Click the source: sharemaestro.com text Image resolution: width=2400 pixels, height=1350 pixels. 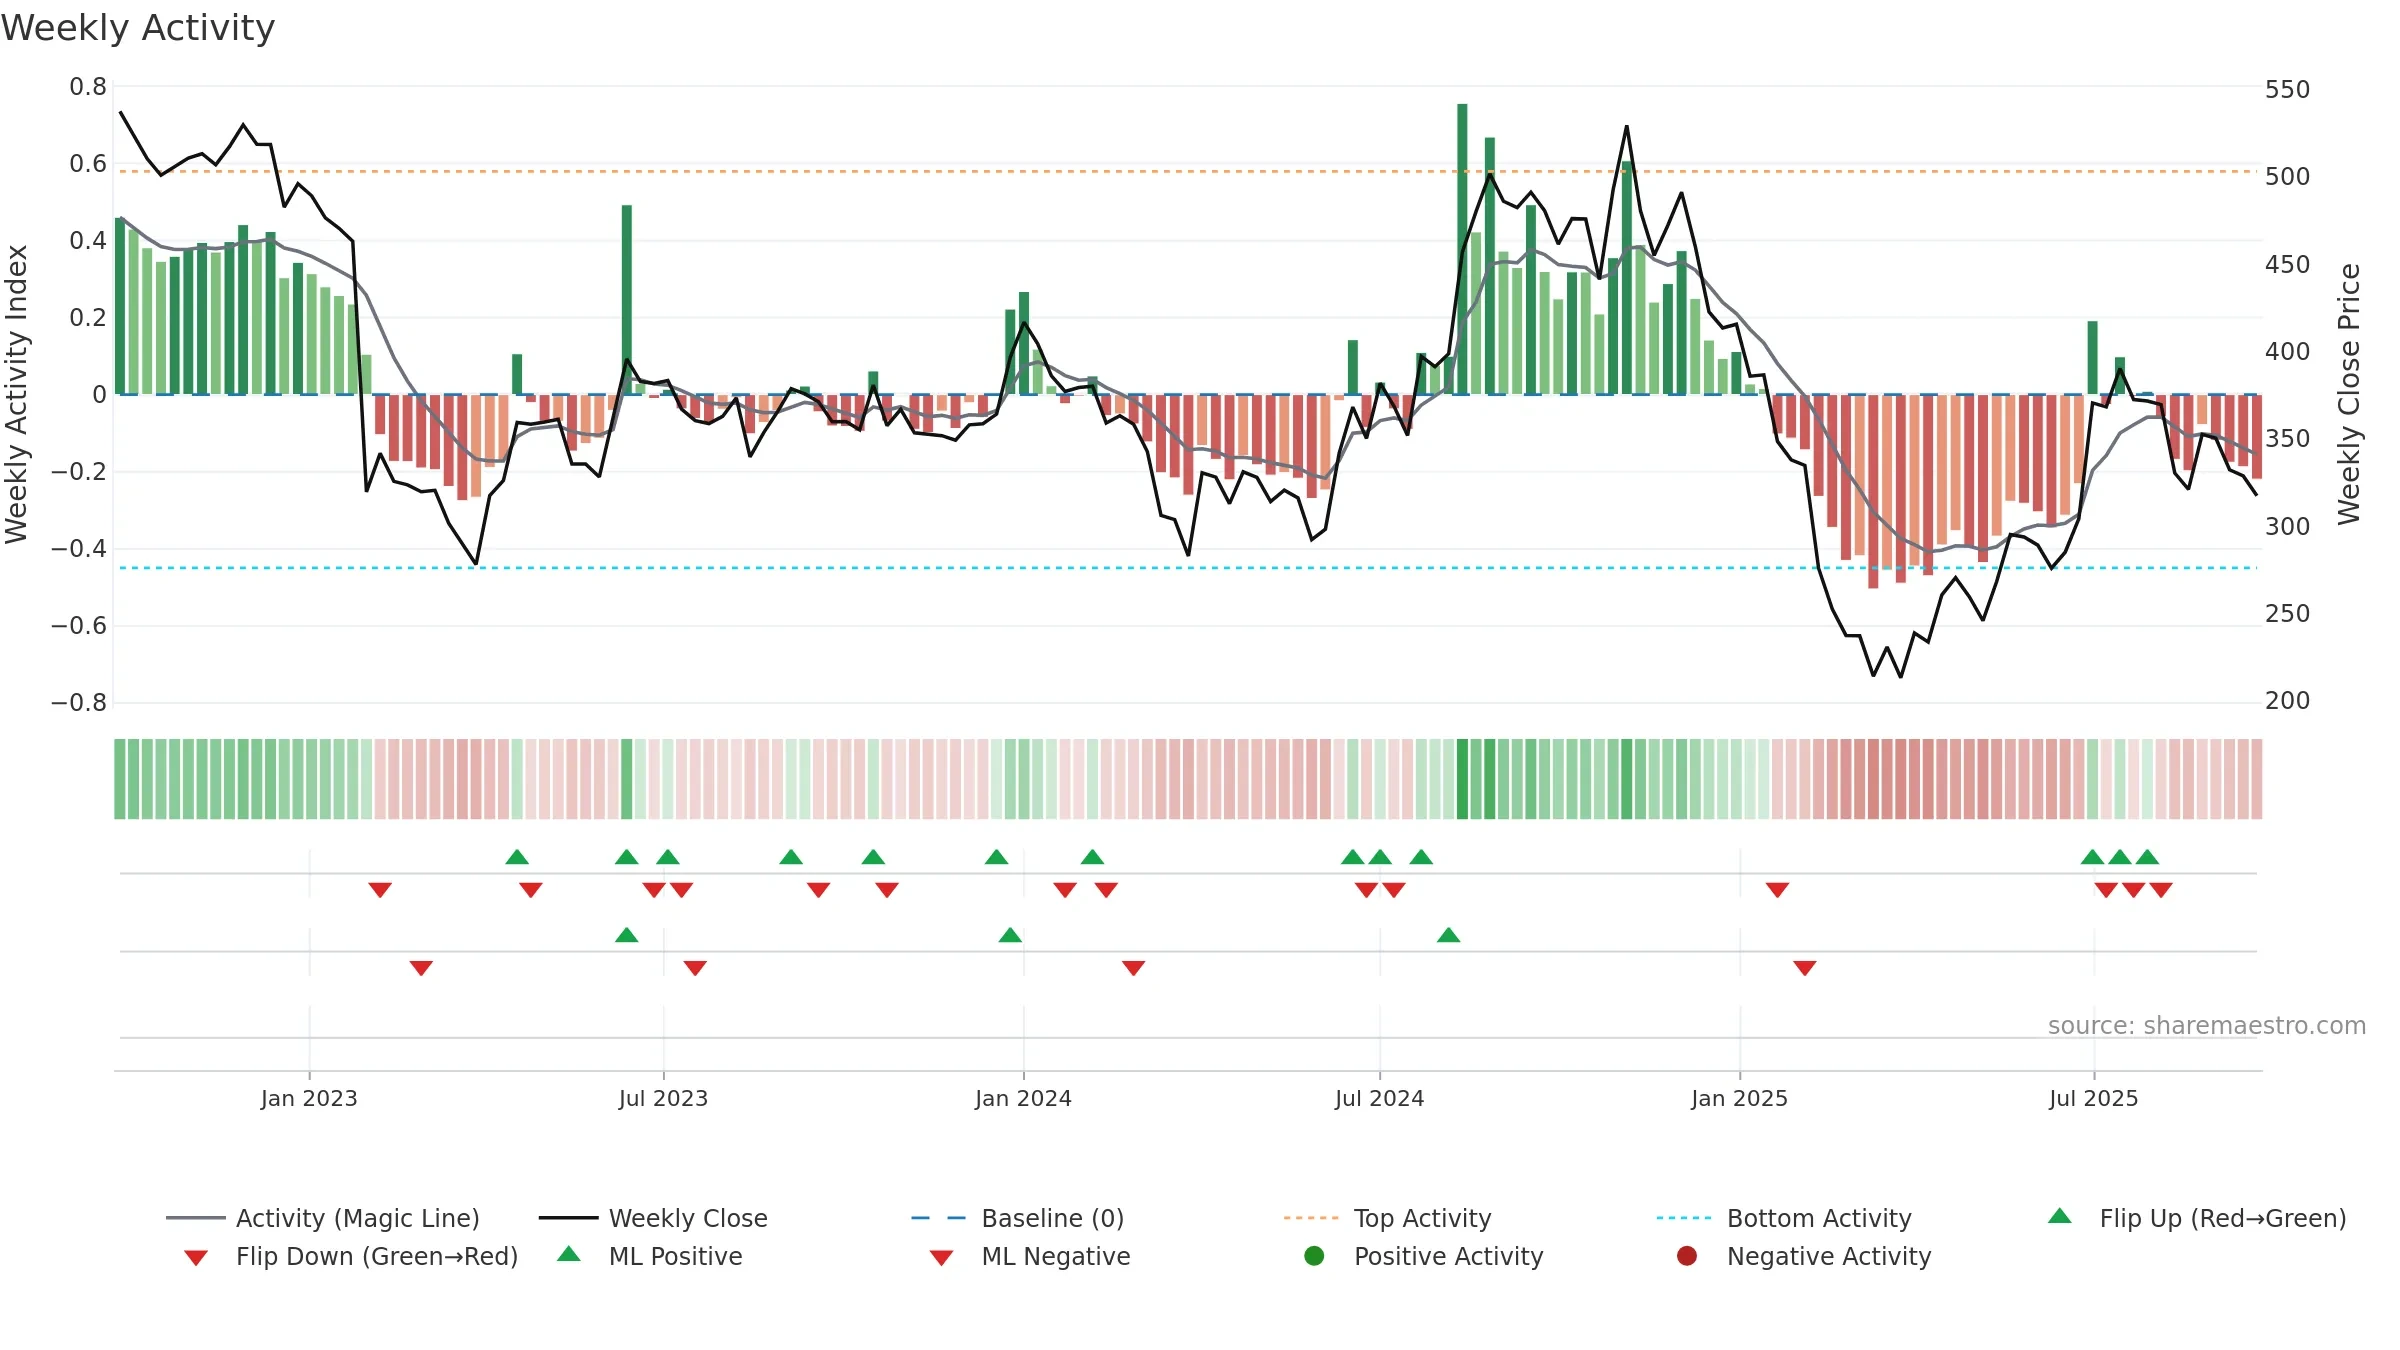point(2207,1026)
